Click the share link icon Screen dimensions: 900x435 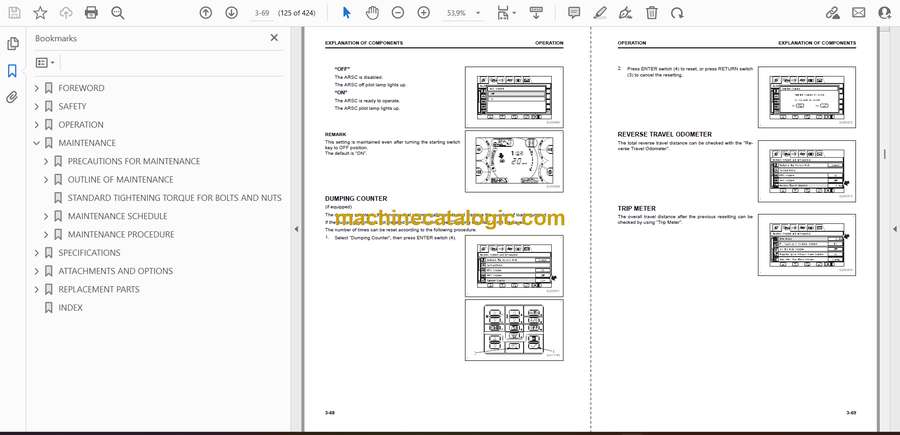pos(832,13)
